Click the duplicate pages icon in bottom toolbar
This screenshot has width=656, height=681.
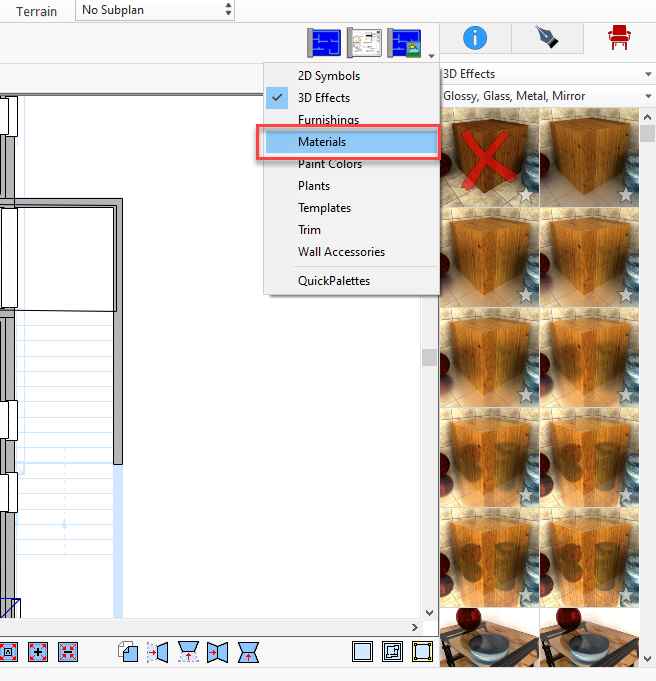click(128, 652)
